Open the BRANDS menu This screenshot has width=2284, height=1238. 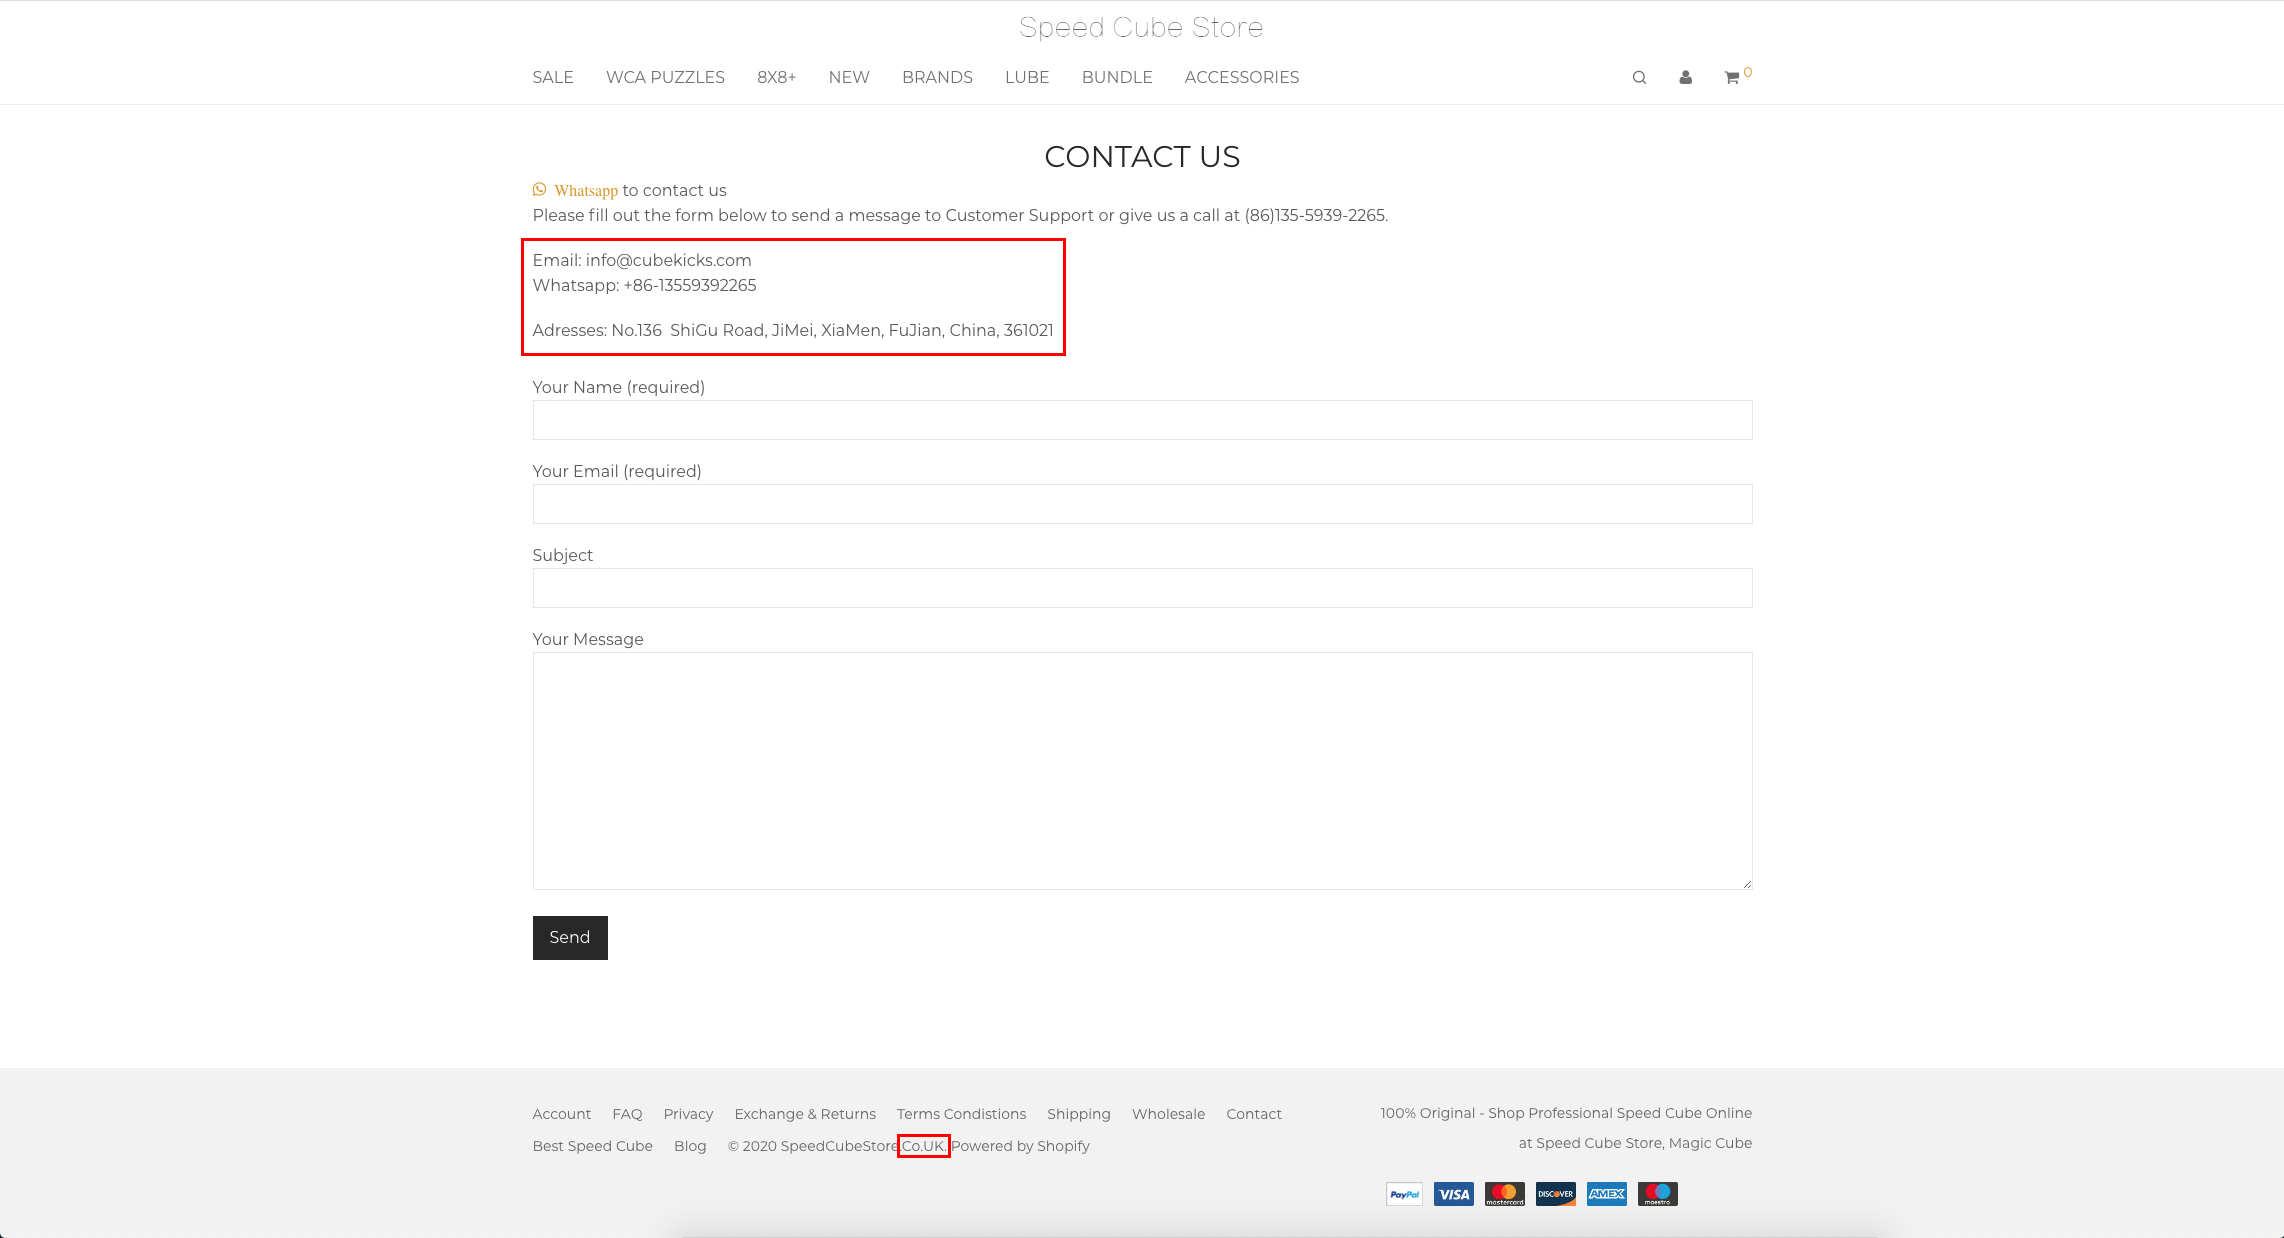937,77
